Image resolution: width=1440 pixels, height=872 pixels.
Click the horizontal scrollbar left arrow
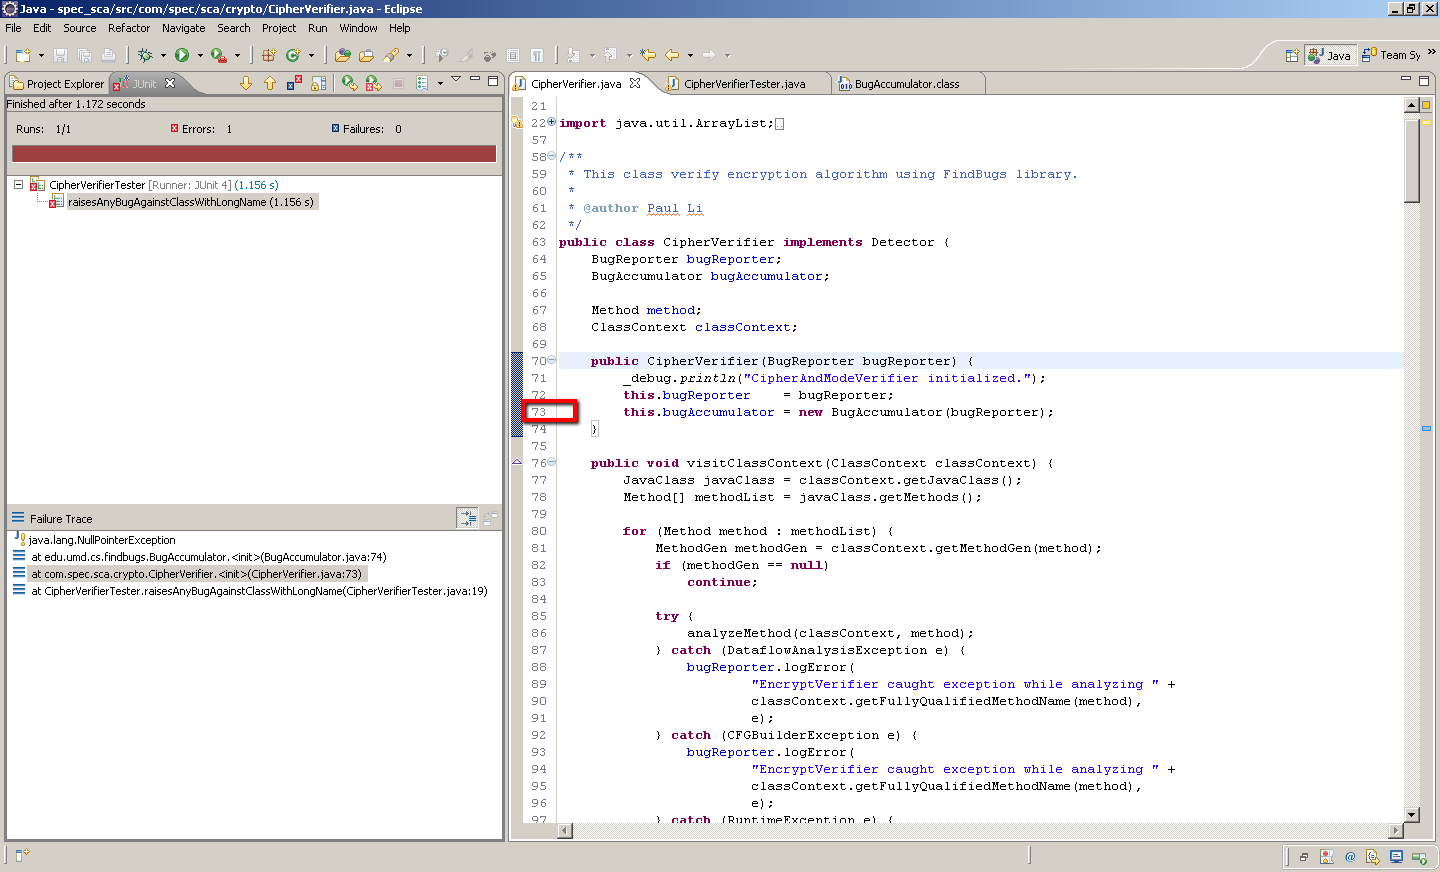pyautogui.click(x=565, y=830)
